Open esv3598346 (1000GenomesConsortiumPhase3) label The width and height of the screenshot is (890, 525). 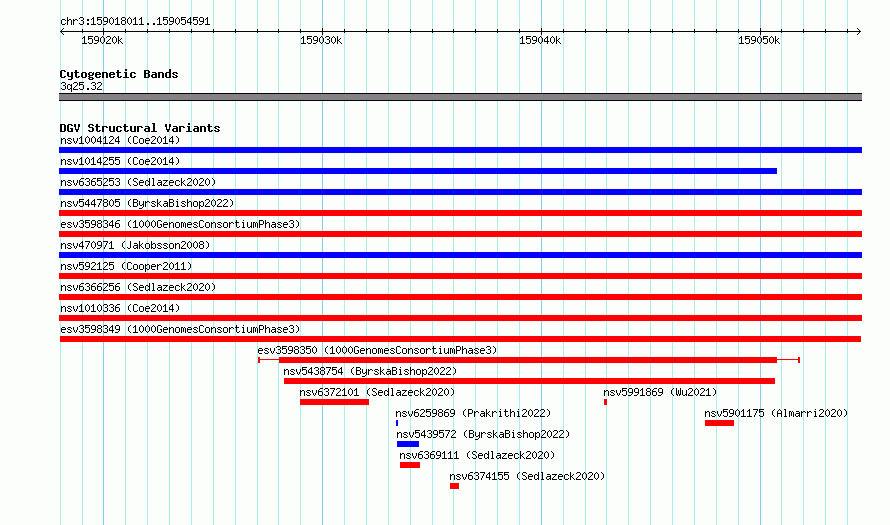pyautogui.click(x=180, y=224)
